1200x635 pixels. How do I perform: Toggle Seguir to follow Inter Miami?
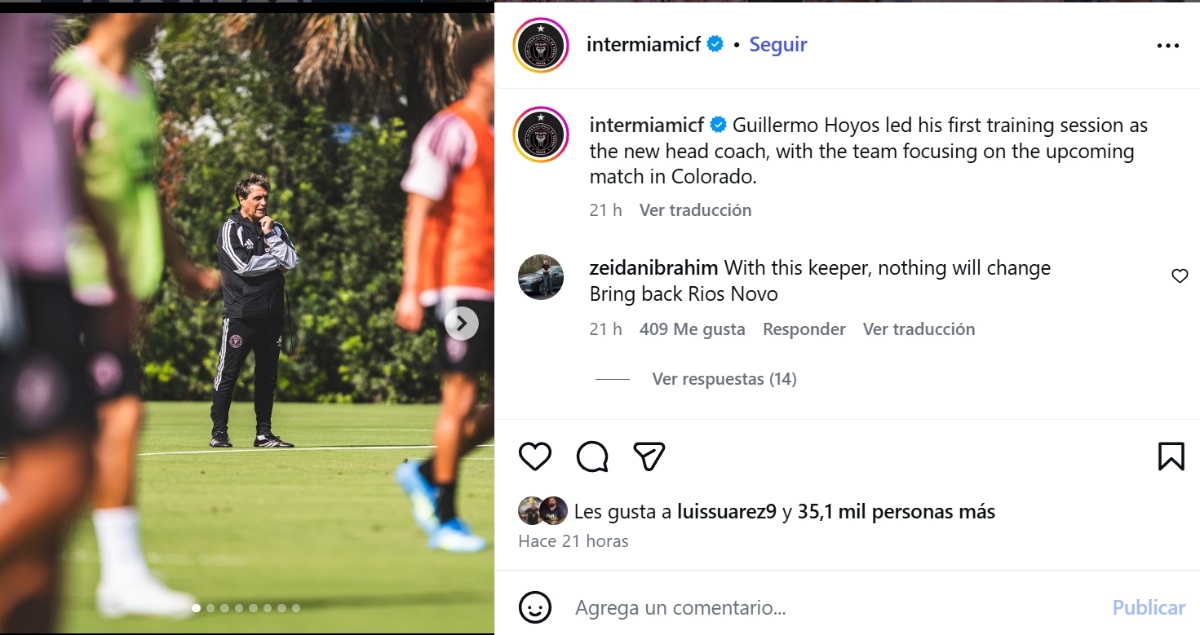[x=778, y=44]
